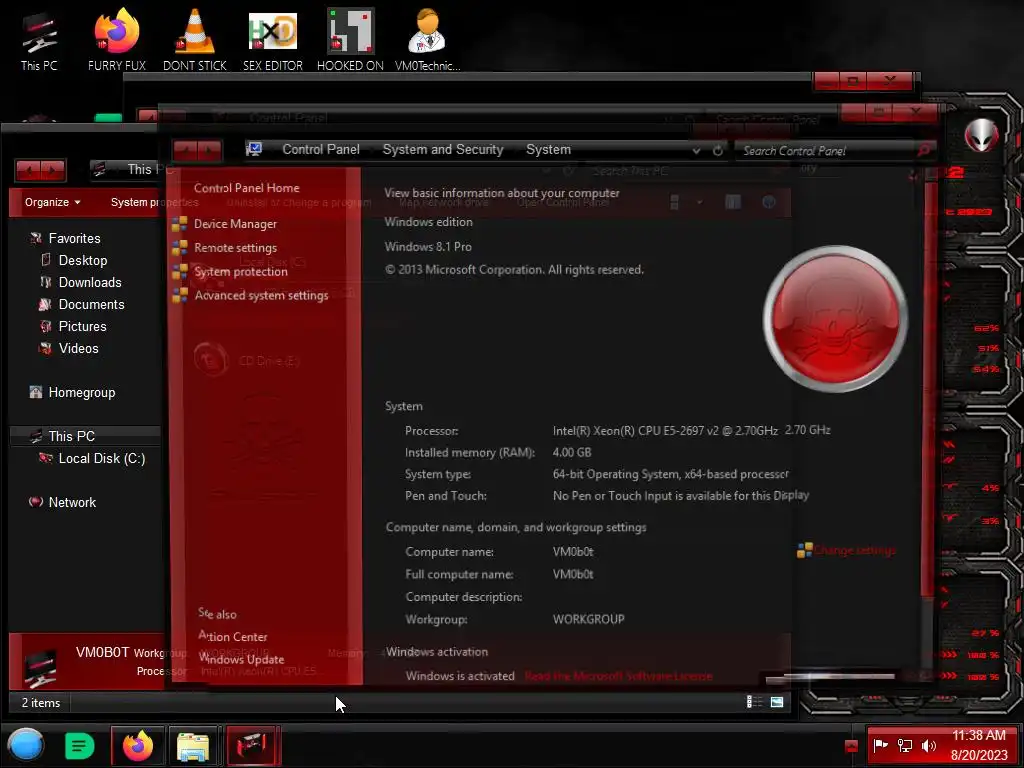Open the address bar history dropdown

coord(696,151)
